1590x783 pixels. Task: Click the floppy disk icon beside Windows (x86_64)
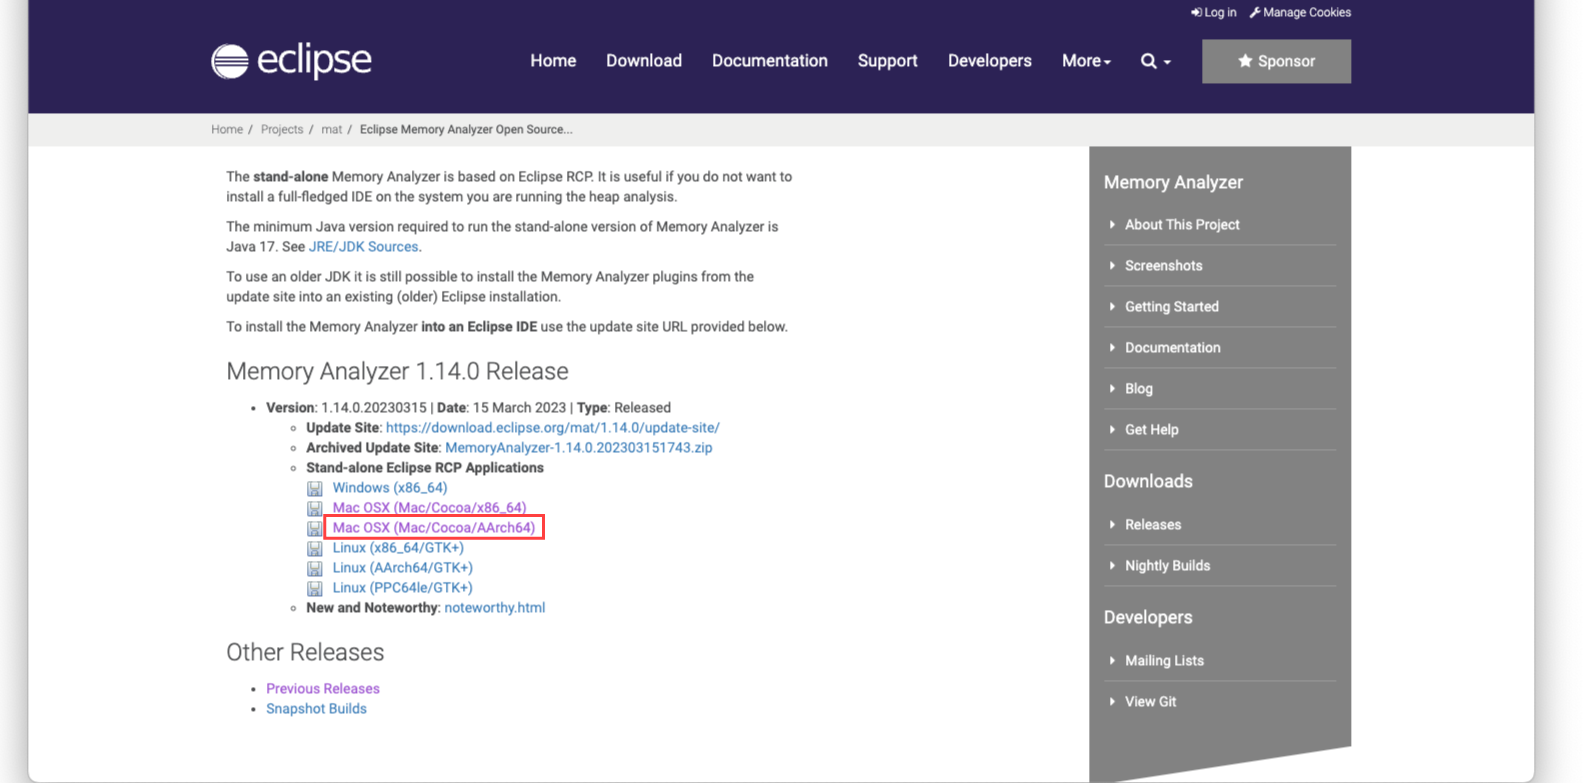[315, 488]
